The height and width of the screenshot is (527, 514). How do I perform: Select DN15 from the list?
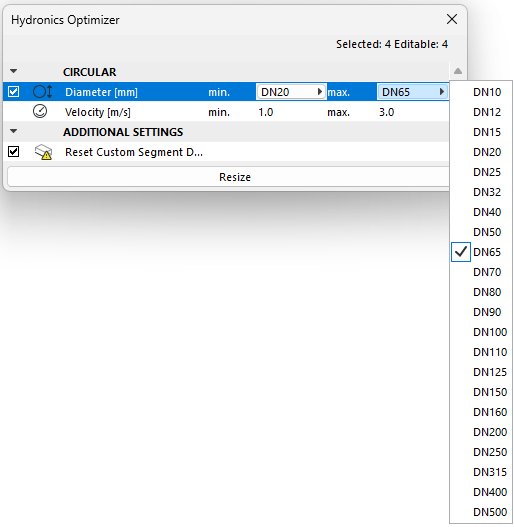coord(481,132)
